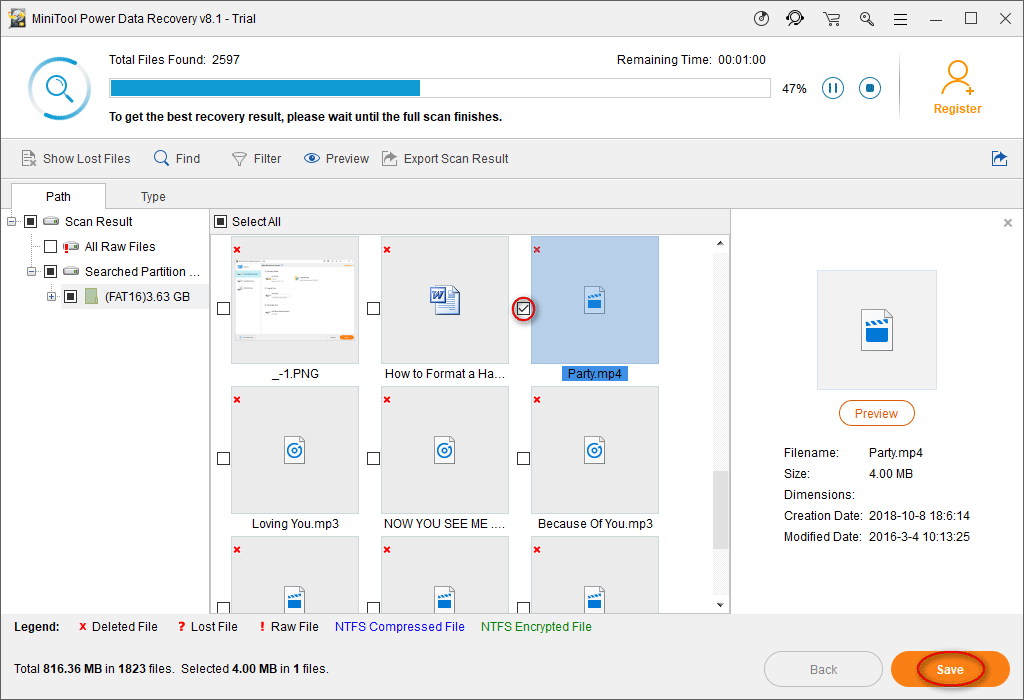This screenshot has height=700, width=1024.
Task: Click the orange Preview button
Action: point(876,413)
